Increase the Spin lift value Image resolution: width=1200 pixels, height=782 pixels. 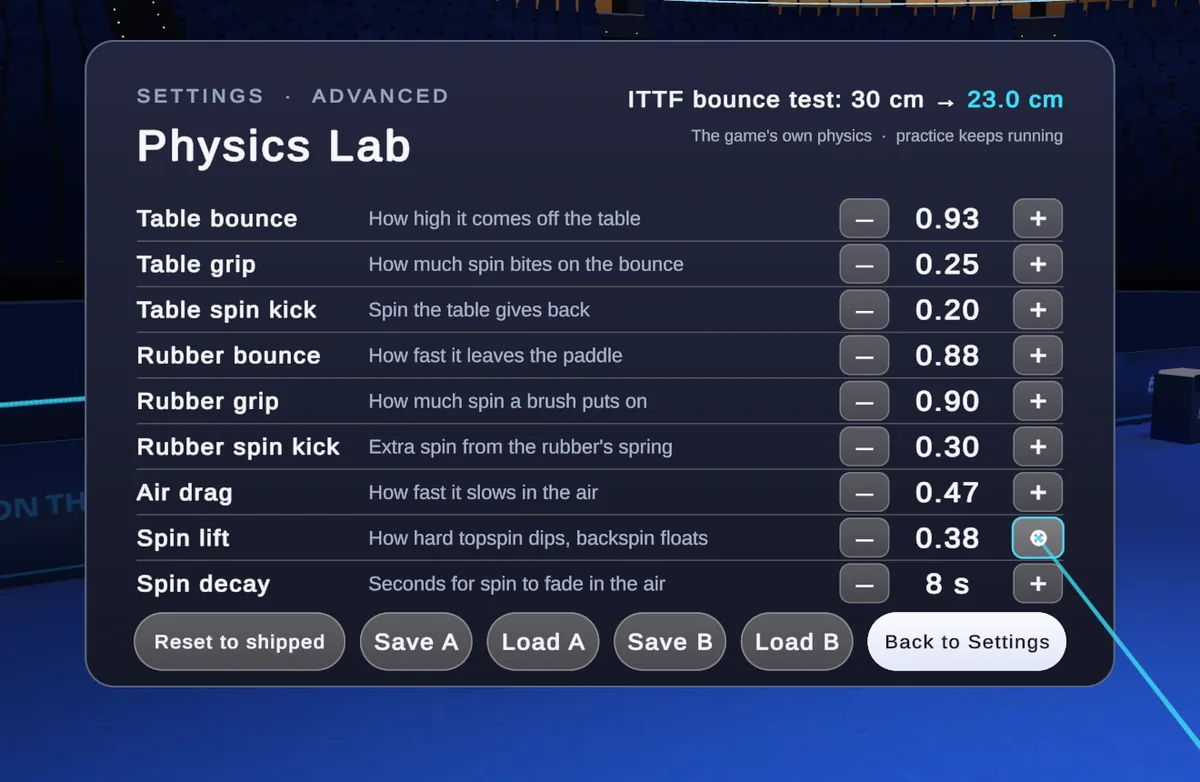pos(1038,538)
